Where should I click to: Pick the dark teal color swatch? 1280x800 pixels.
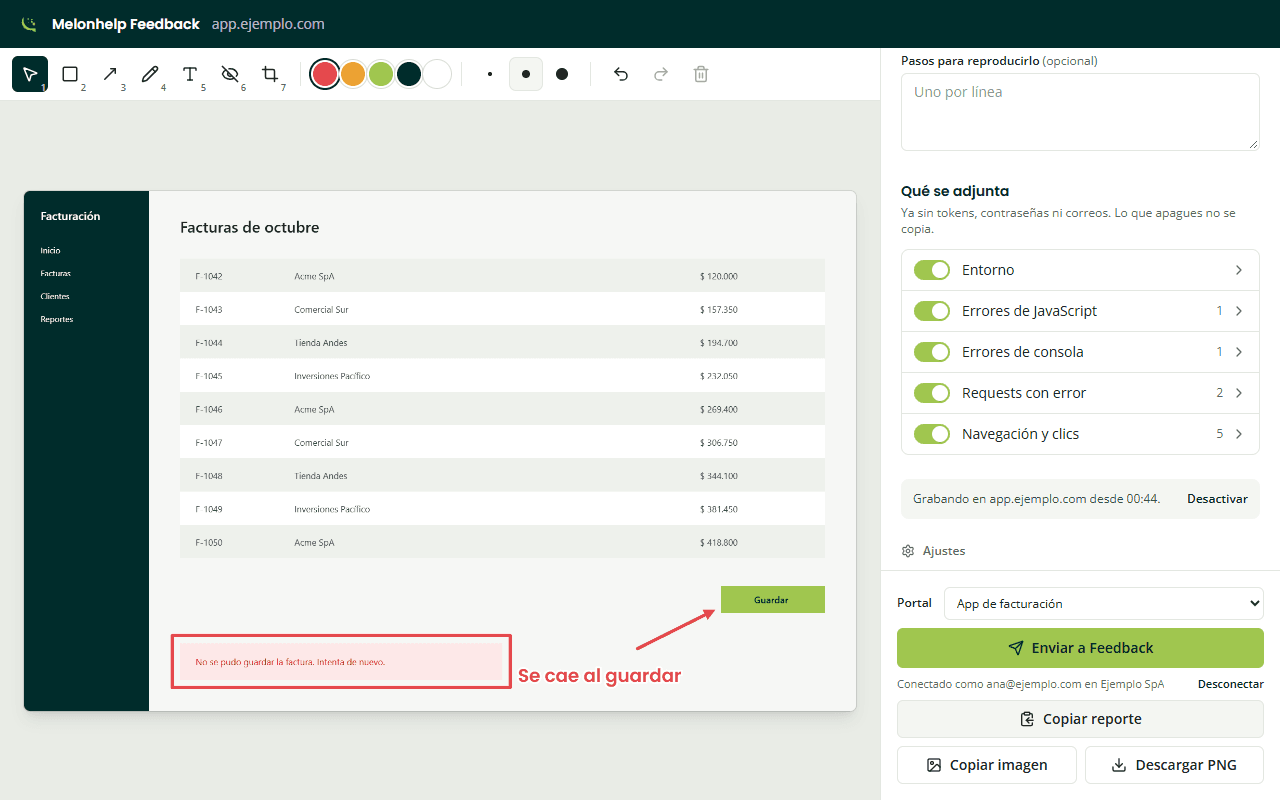point(408,74)
